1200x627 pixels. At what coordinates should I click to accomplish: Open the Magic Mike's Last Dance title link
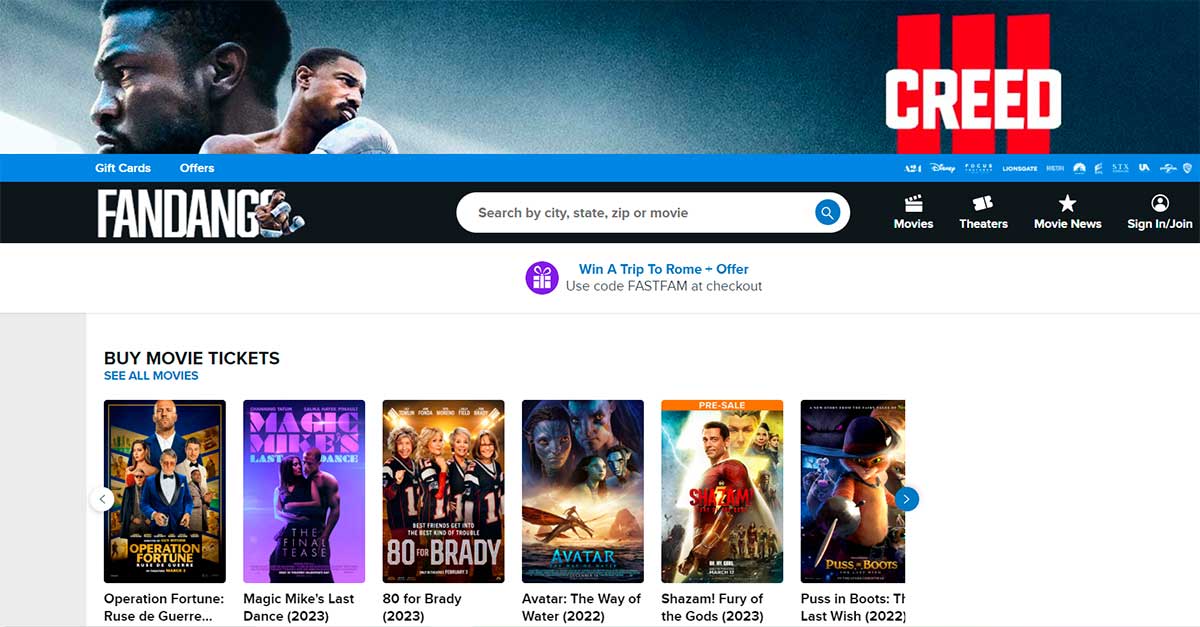[x=299, y=607]
